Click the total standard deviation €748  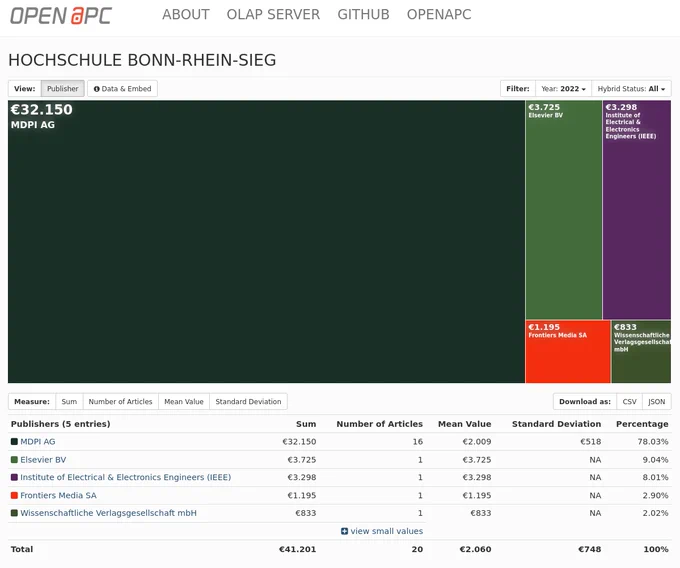point(590,549)
